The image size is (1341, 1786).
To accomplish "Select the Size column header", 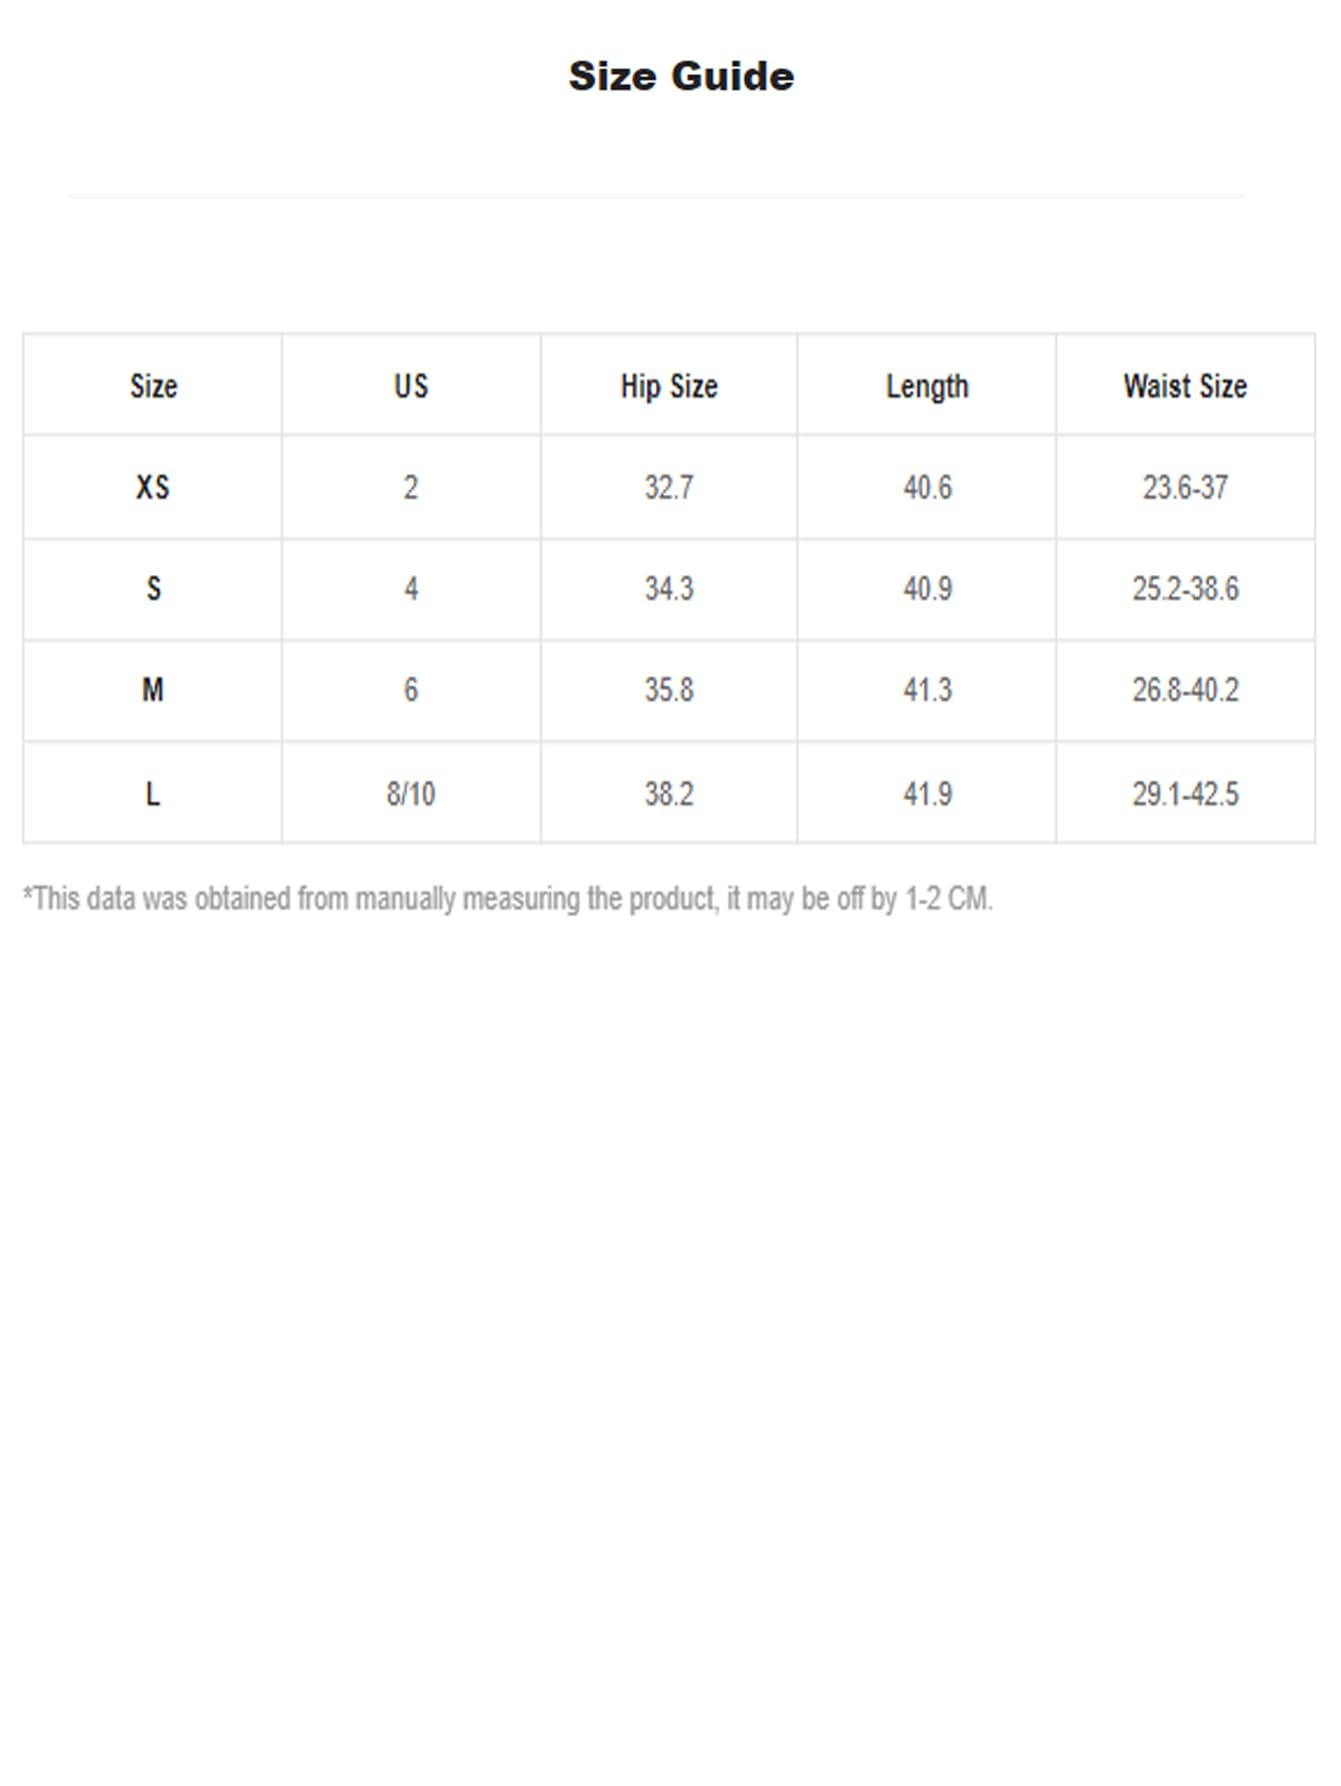I will point(153,386).
